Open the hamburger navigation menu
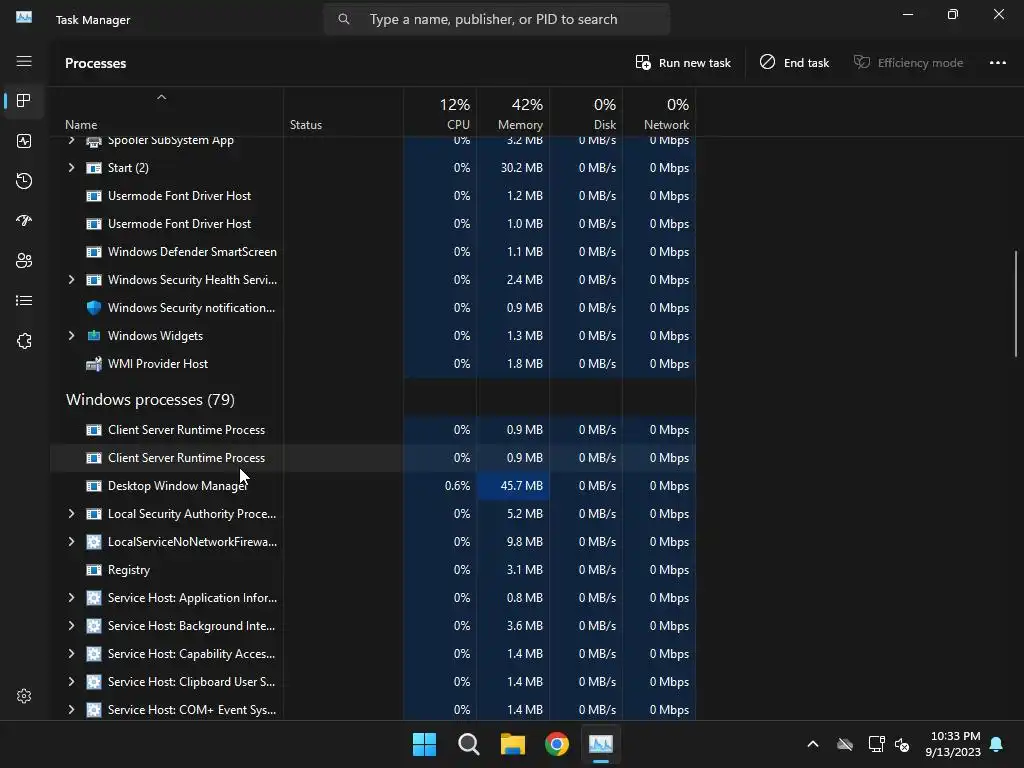Image resolution: width=1024 pixels, height=768 pixels. [x=24, y=61]
